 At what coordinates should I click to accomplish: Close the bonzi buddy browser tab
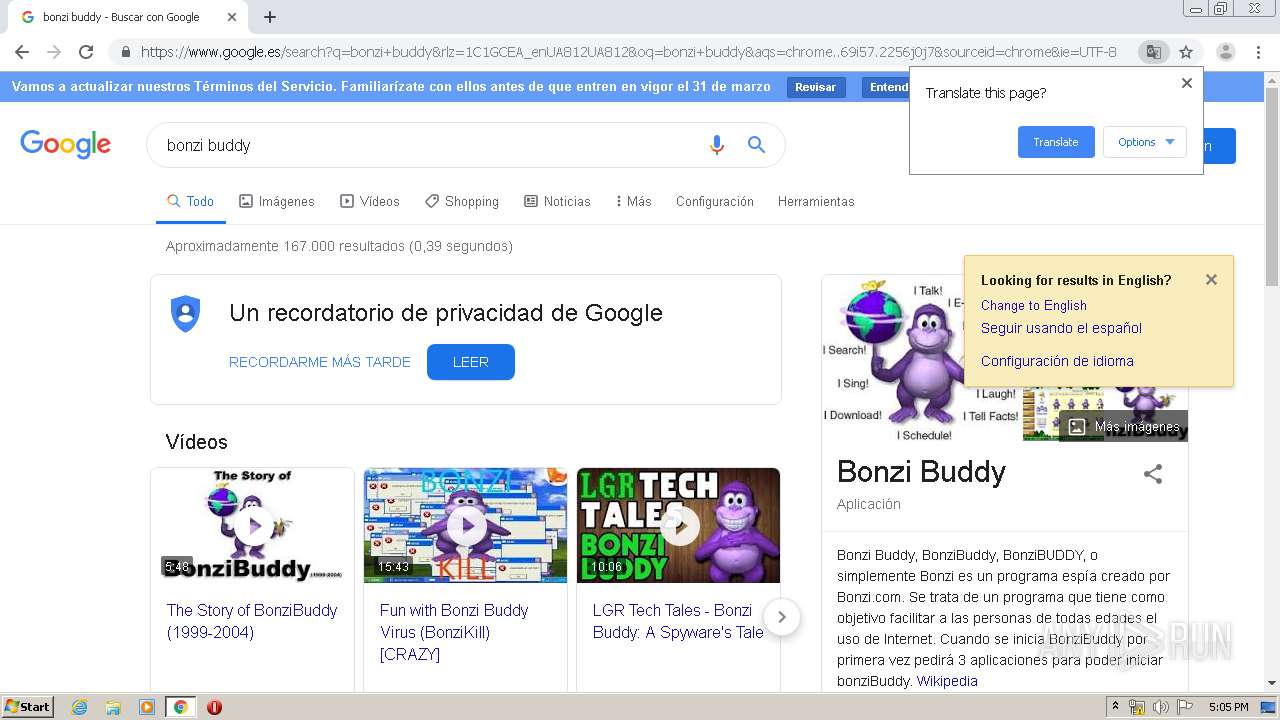pos(232,17)
